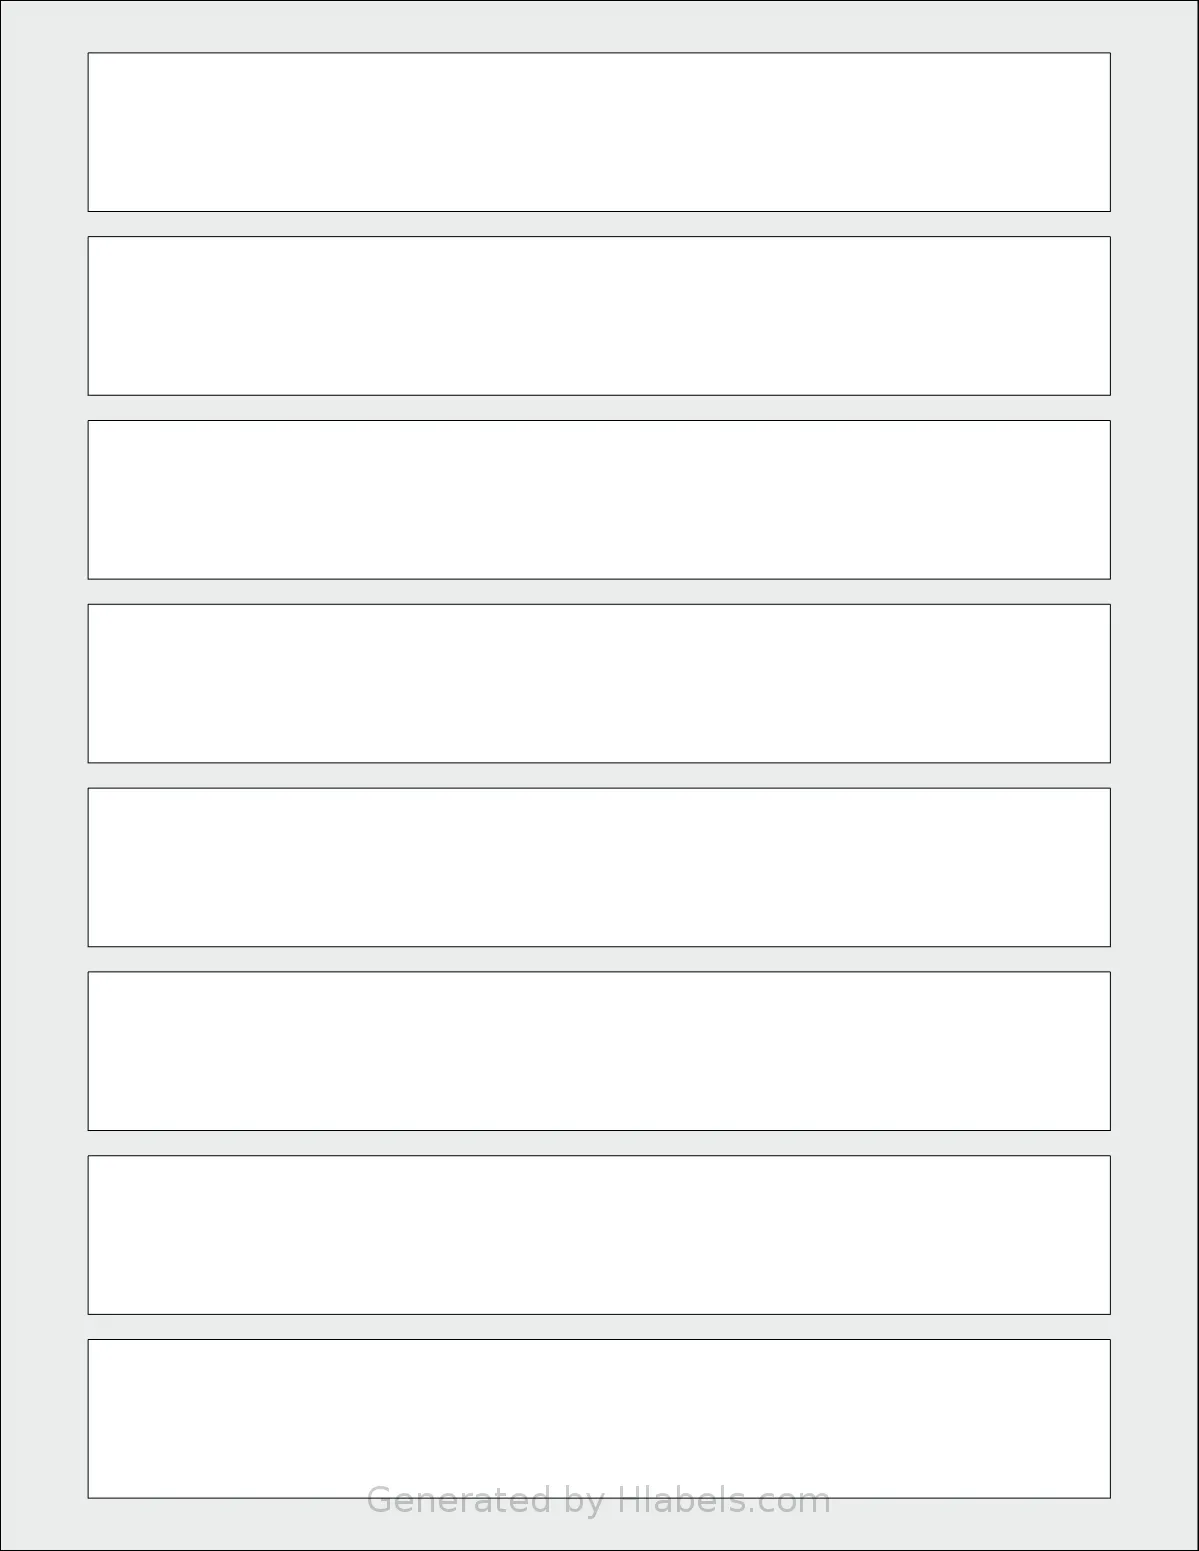Click the first label at the top
1199x1551 pixels.
599,132
